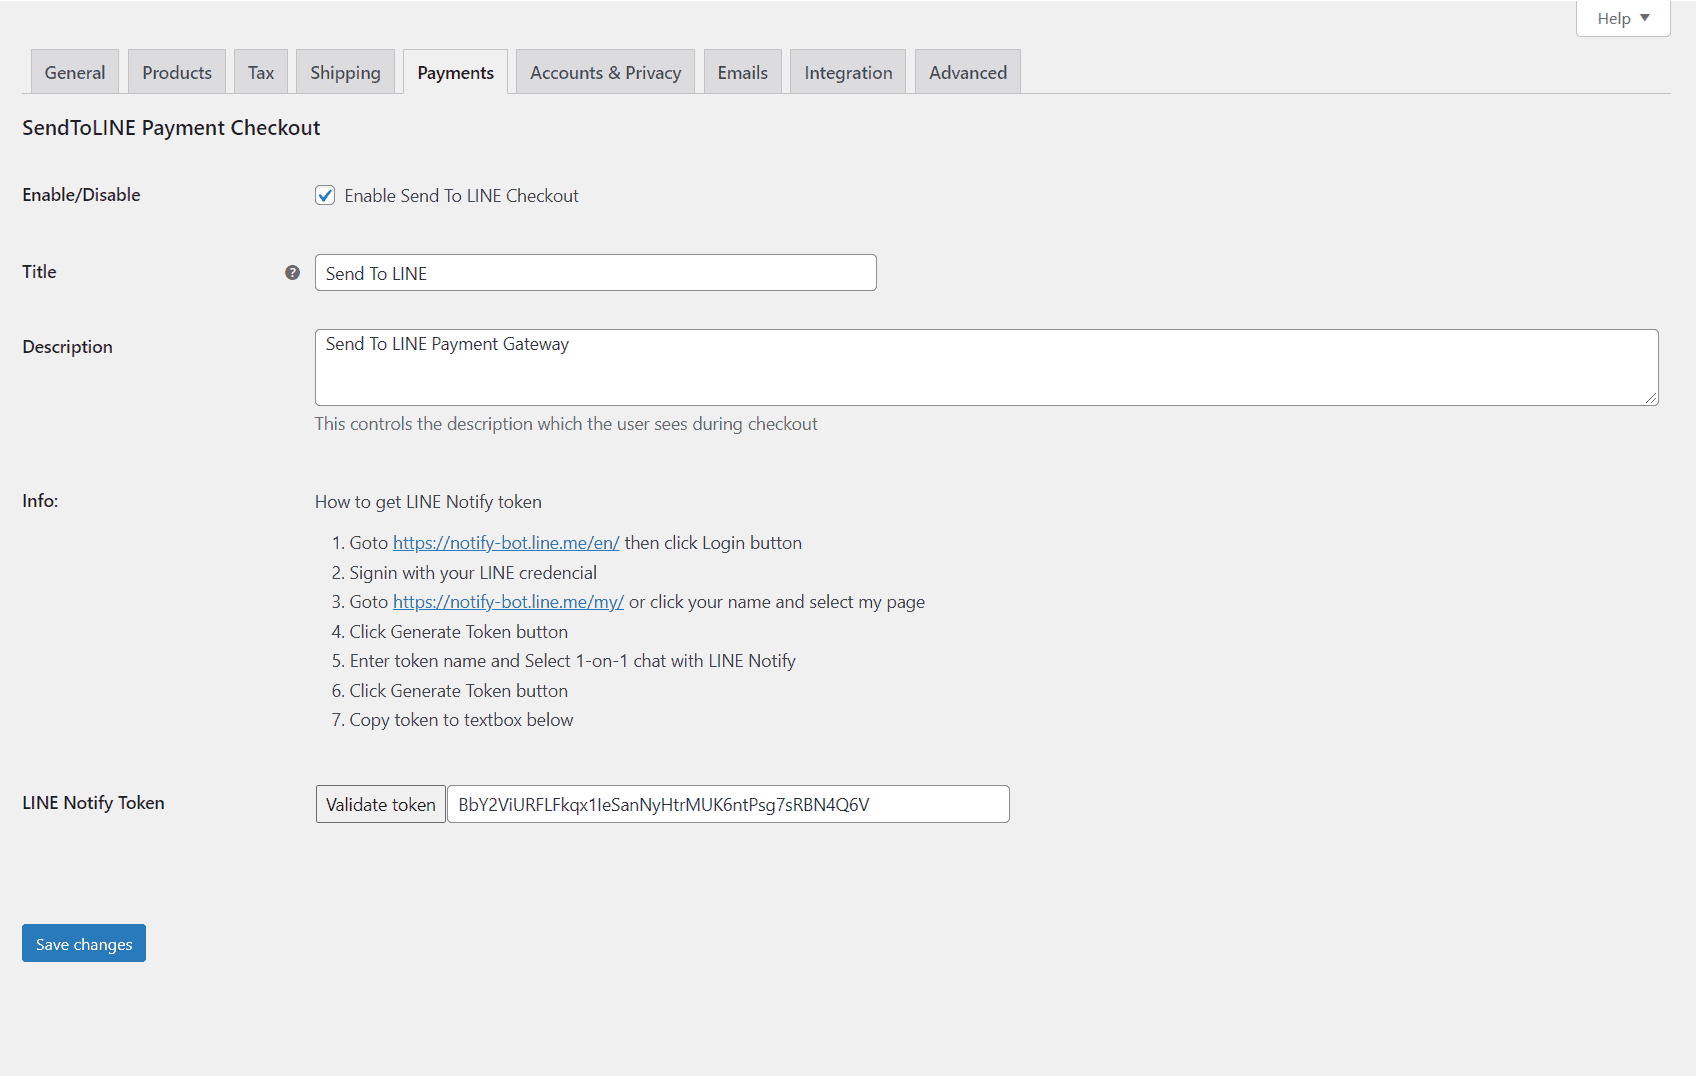1696x1076 pixels.
Task: Select the Payments tab
Action: [455, 73]
